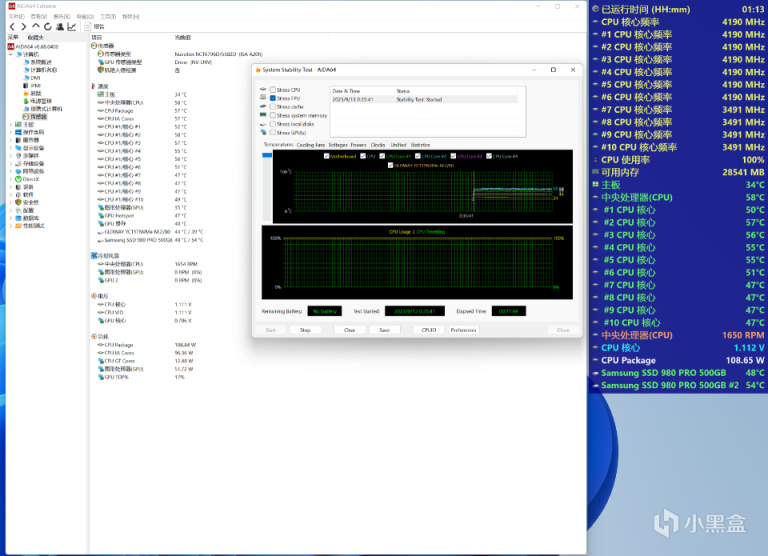Enable Stress system memory checkbox
This screenshot has width=768, height=556.
click(x=273, y=115)
